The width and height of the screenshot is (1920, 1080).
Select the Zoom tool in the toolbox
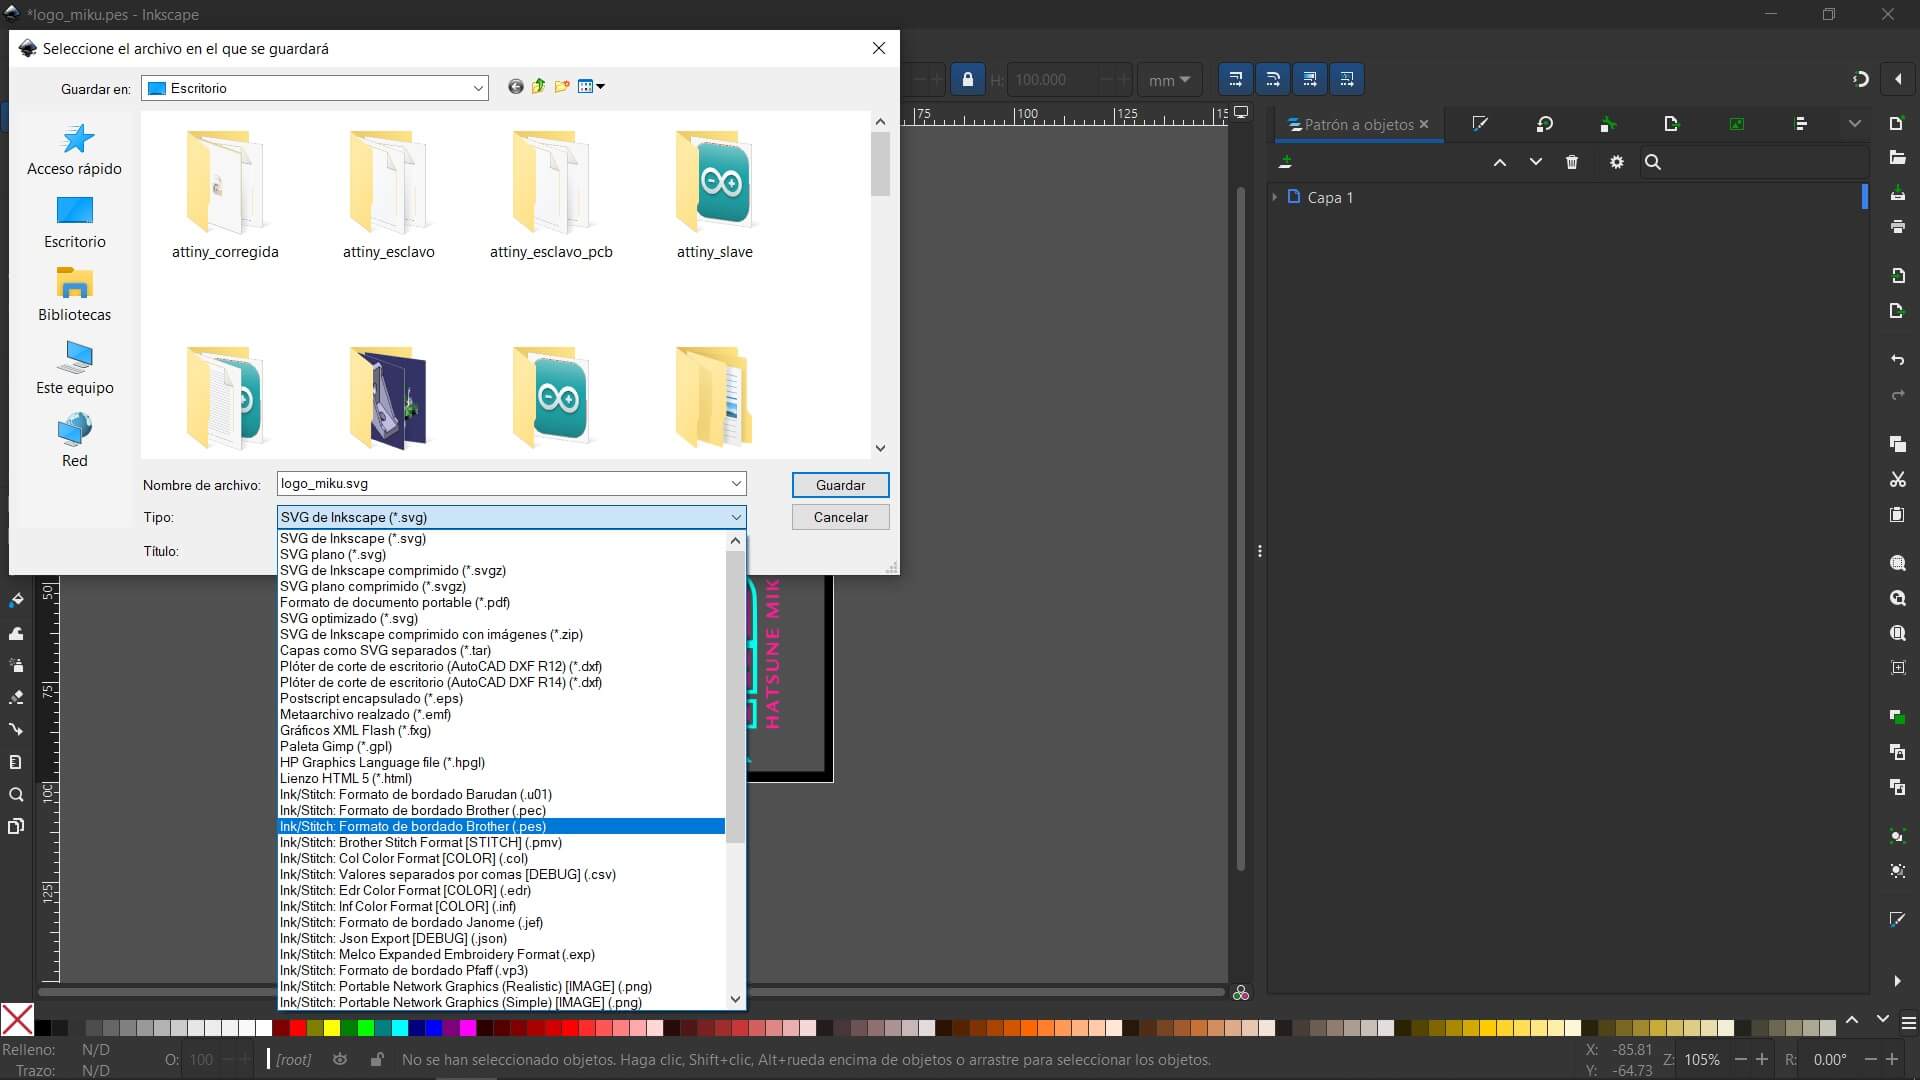point(16,795)
